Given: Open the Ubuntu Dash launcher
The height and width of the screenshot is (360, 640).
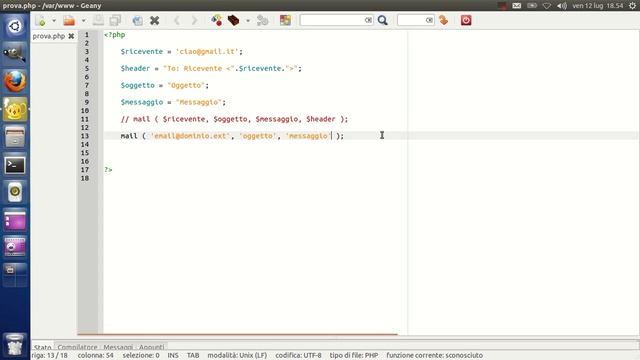Looking at the screenshot, I should [x=15, y=27].
